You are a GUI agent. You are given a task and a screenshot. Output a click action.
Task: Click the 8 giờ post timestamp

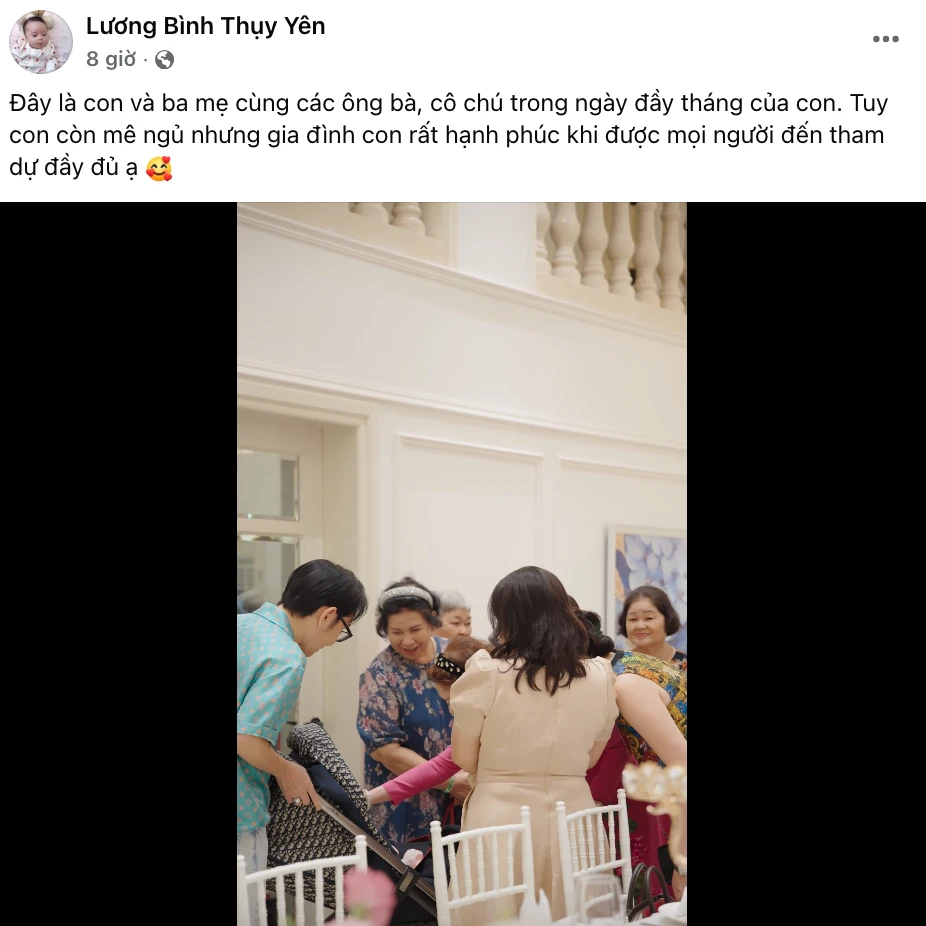coord(111,59)
